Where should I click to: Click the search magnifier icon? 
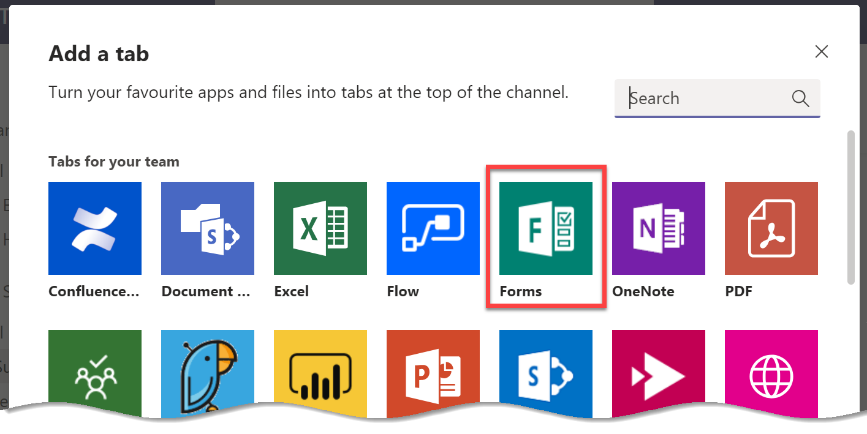(800, 98)
